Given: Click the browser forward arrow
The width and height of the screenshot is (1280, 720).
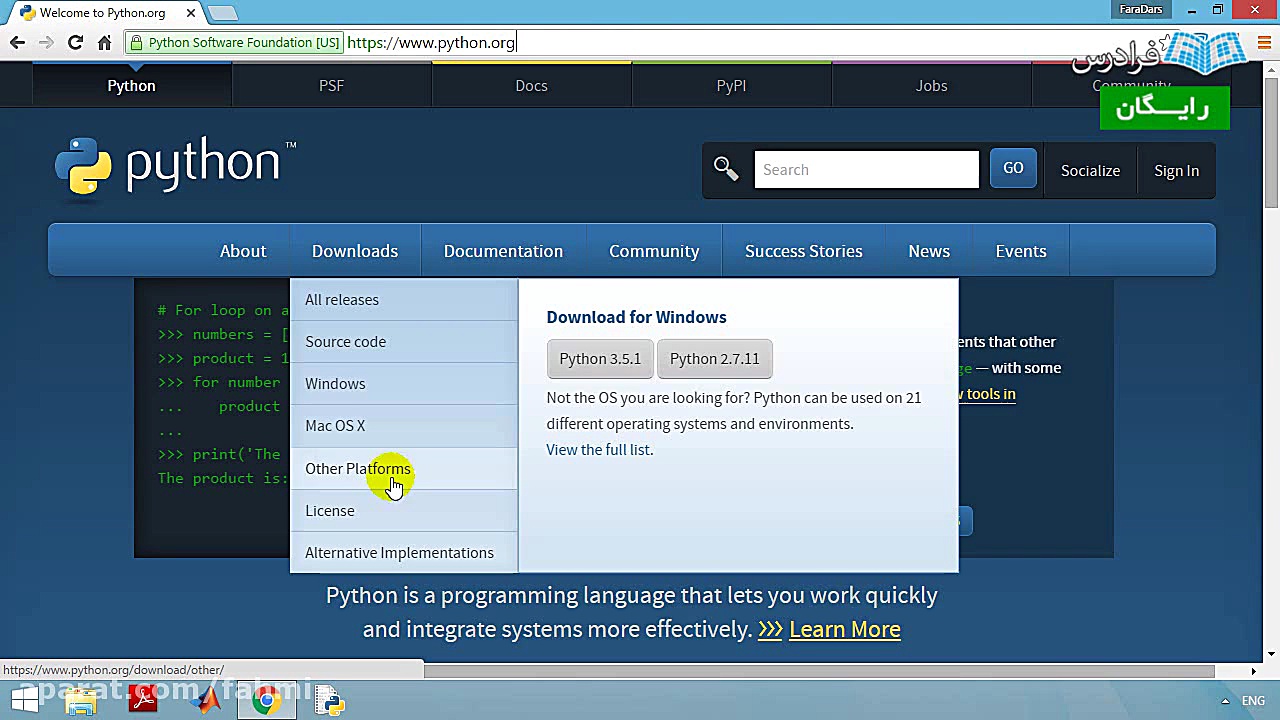Looking at the screenshot, I should click(x=46, y=42).
